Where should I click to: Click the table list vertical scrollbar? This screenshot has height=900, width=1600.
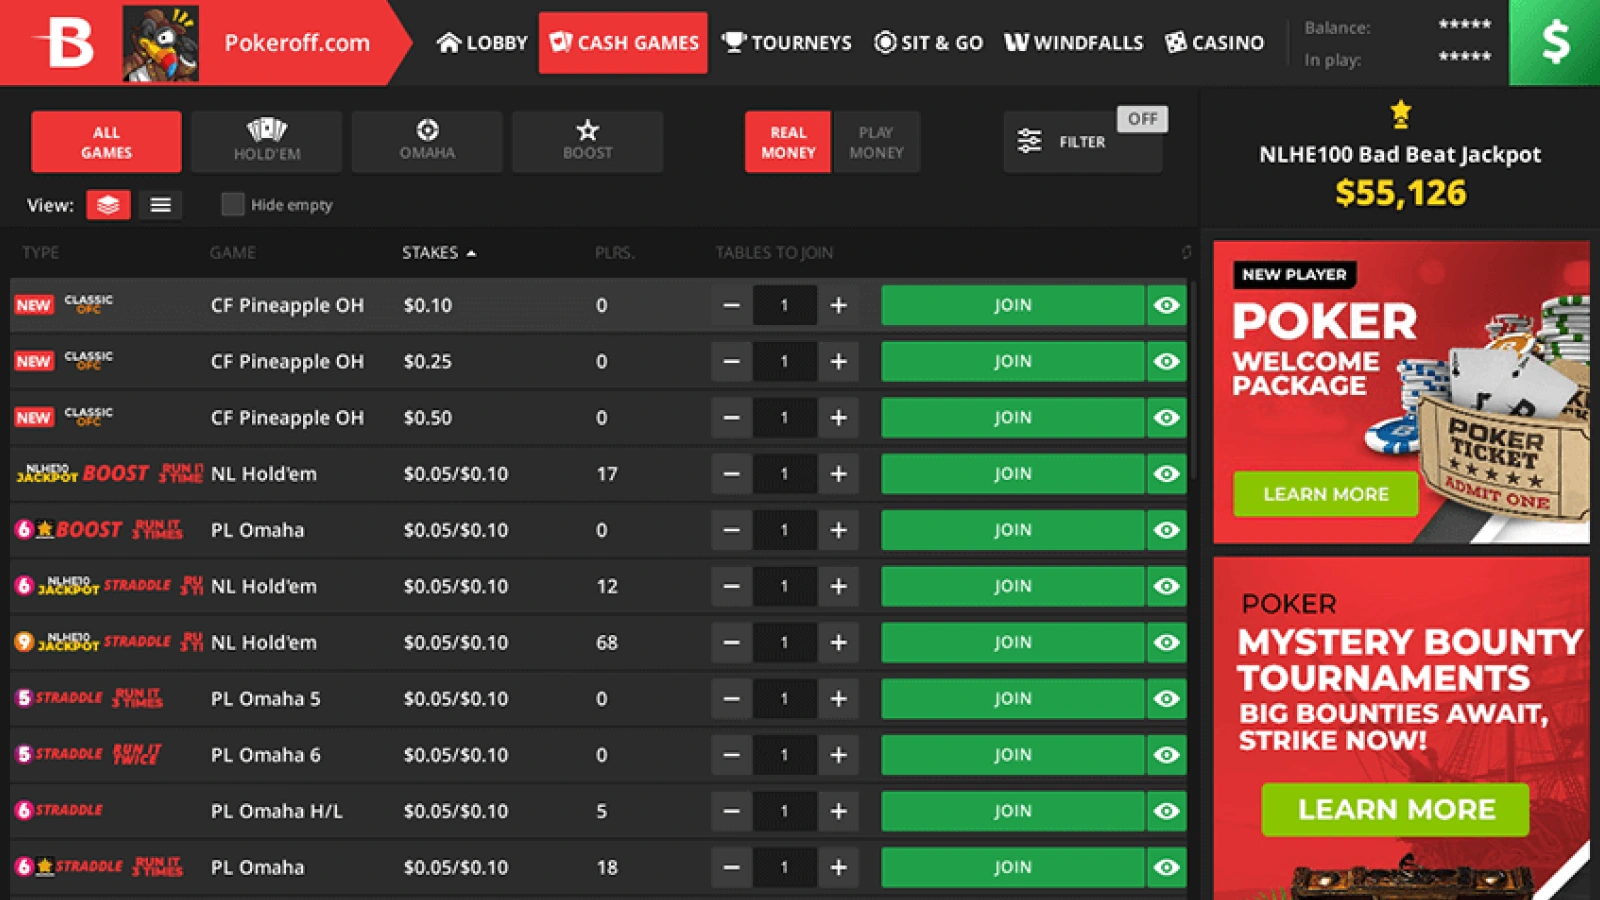click(x=1191, y=380)
